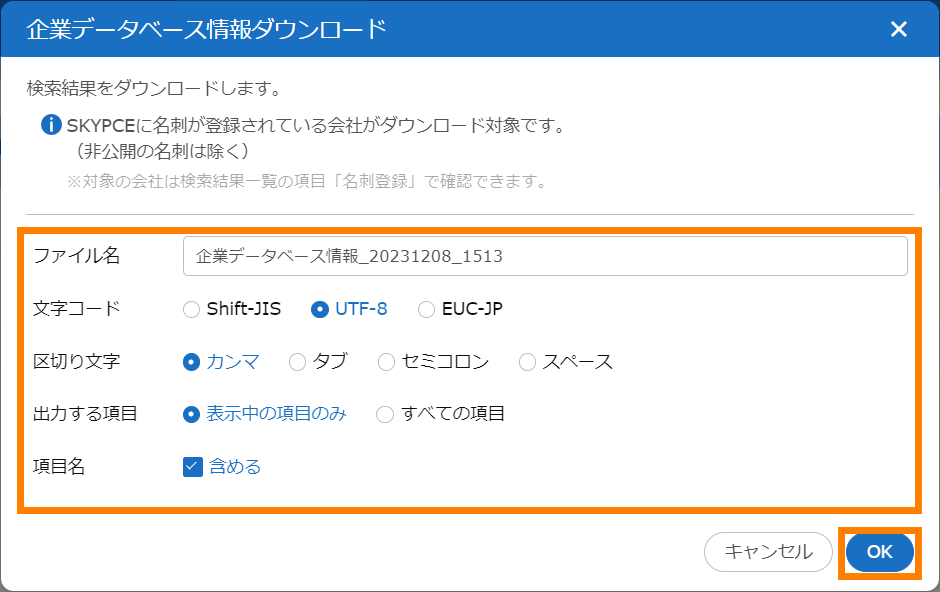Choose the タブ delimiter option
Viewport: 940px width, 592px height.
pyautogui.click(x=298, y=362)
